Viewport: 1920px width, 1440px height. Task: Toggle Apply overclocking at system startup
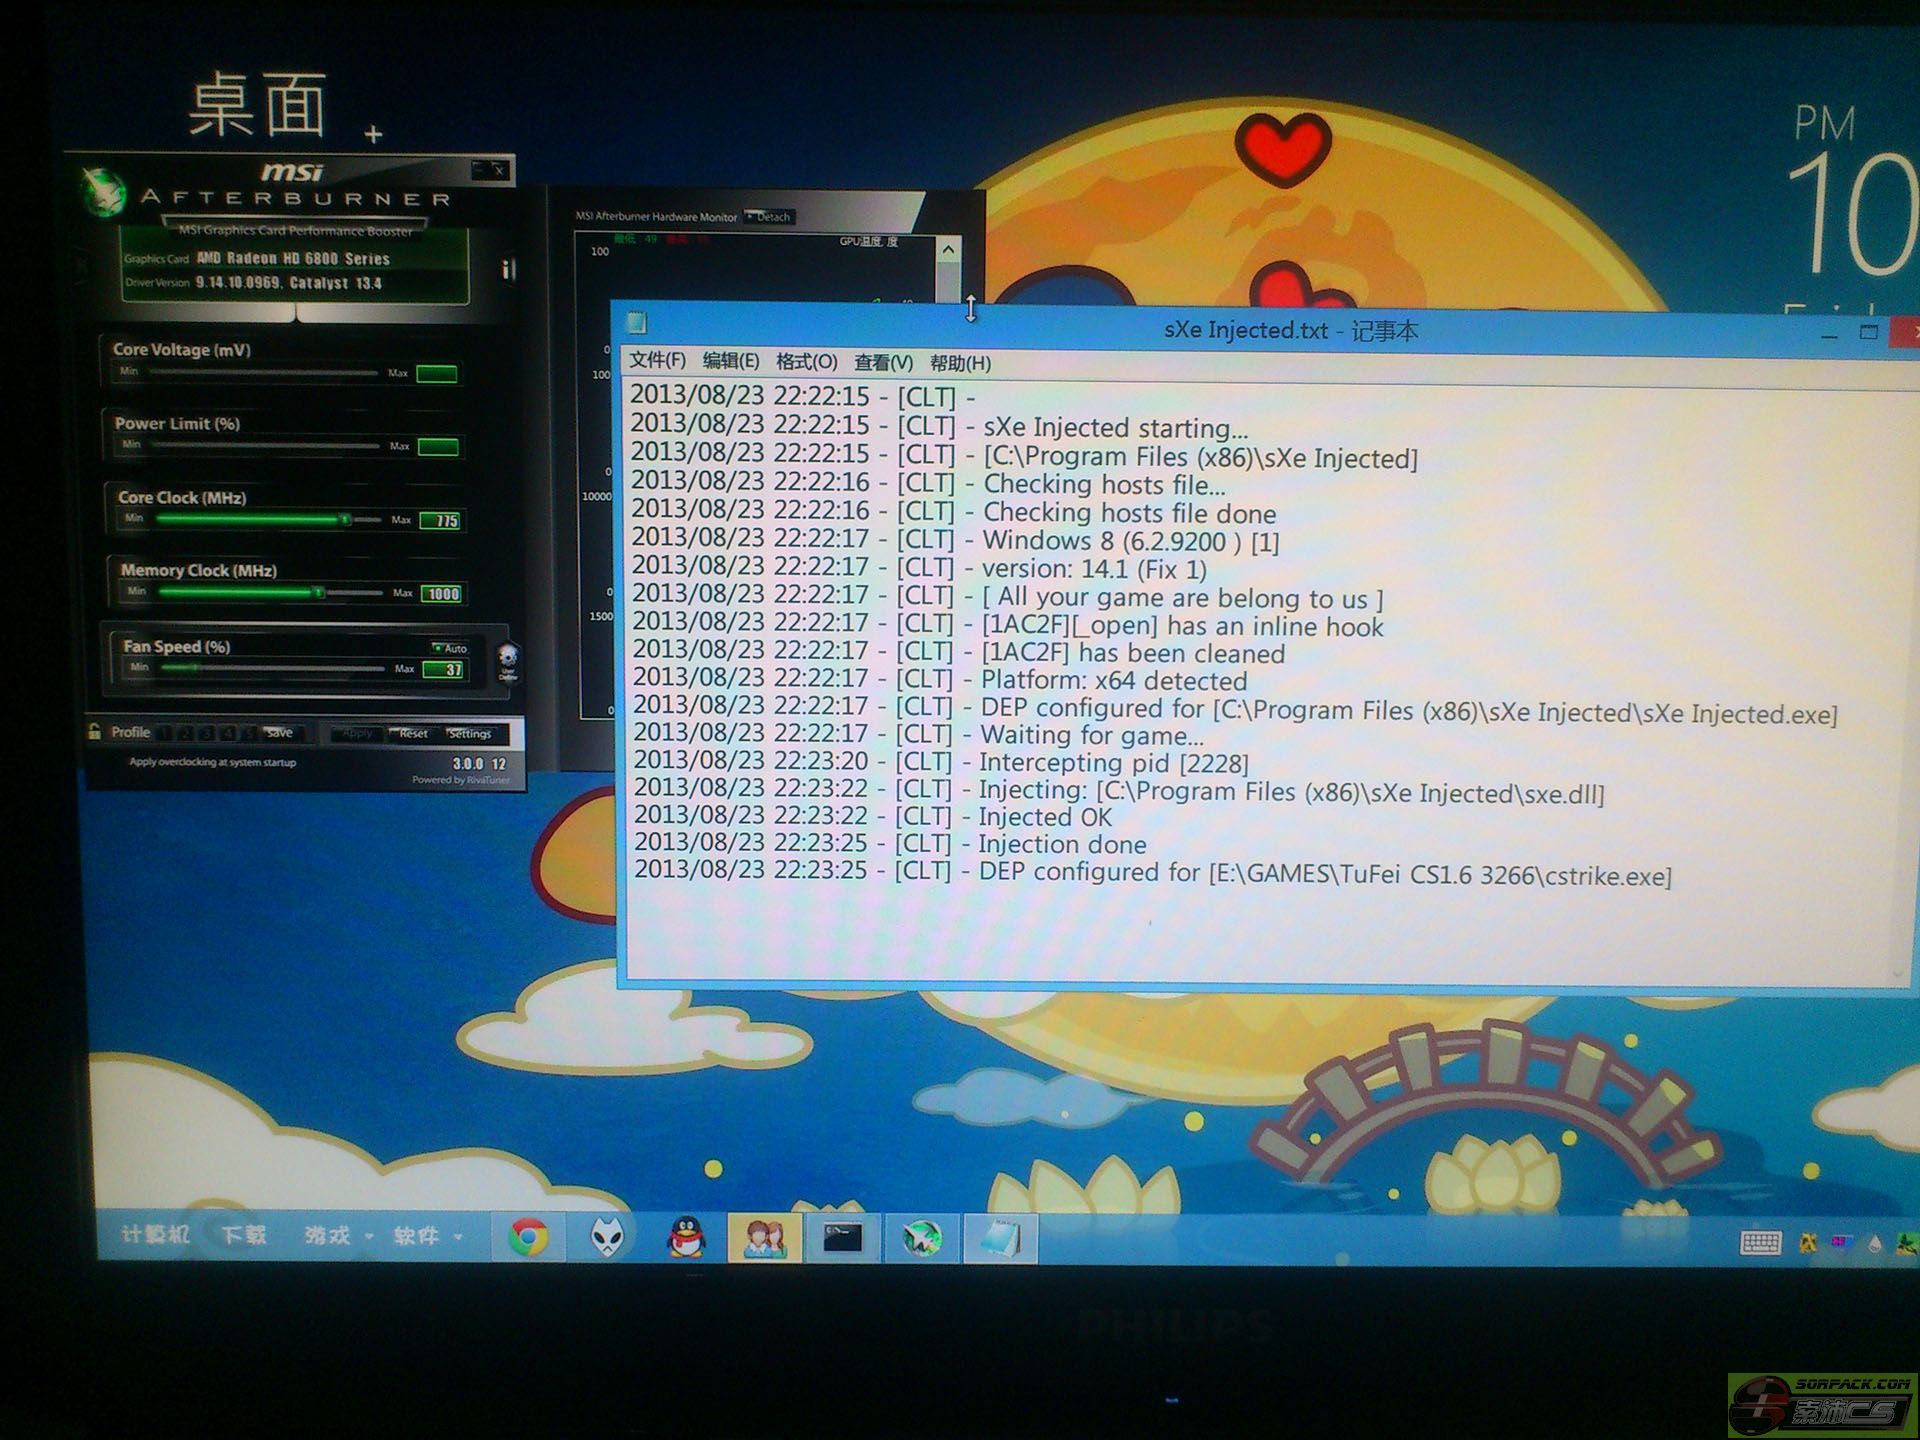pyautogui.click(x=212, y=762)
